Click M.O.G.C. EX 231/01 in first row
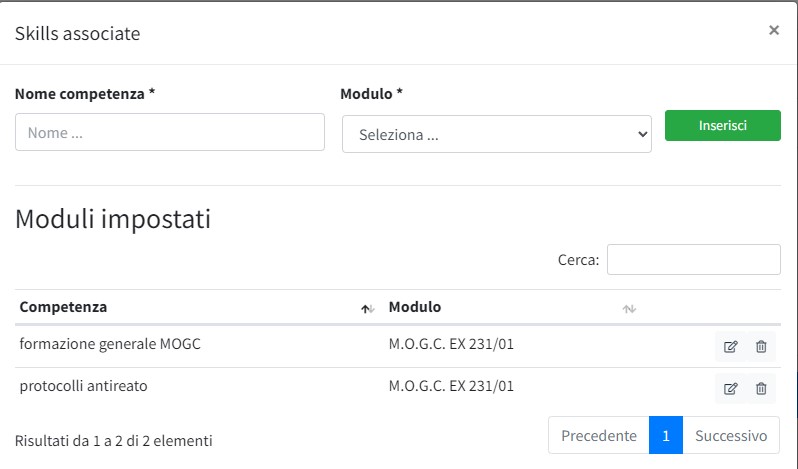The image size is (798, 469). (x=457, y=346)
